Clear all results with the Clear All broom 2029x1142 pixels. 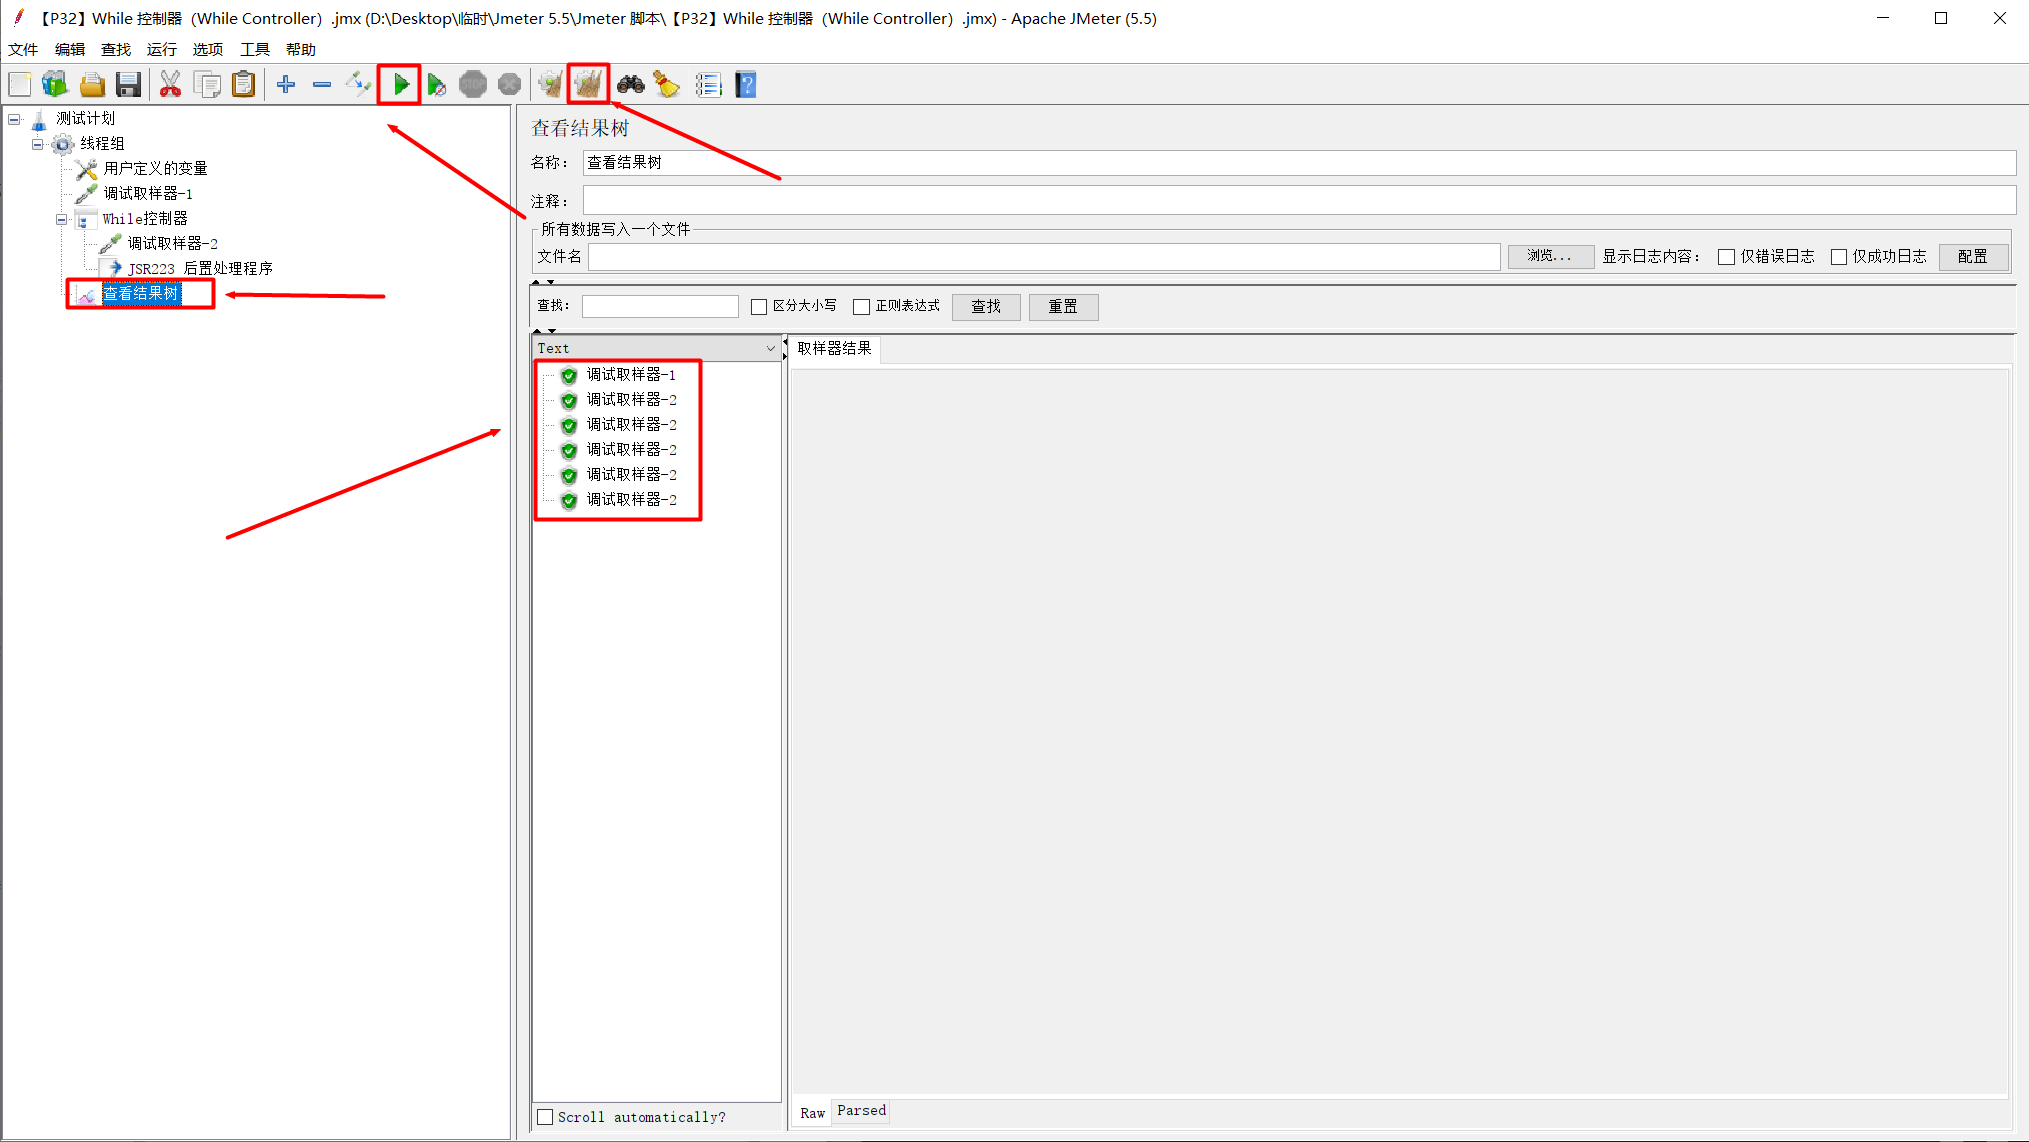[589, 84]
